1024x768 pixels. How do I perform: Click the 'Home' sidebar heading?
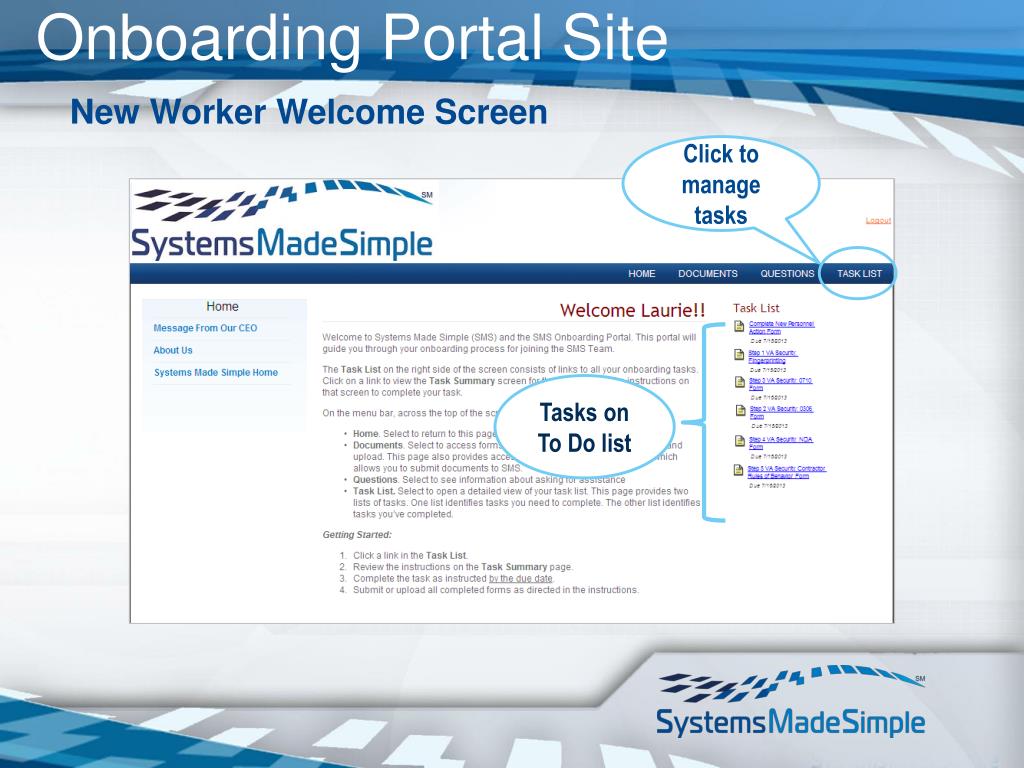pyautogui.click(x=222, y=306)
